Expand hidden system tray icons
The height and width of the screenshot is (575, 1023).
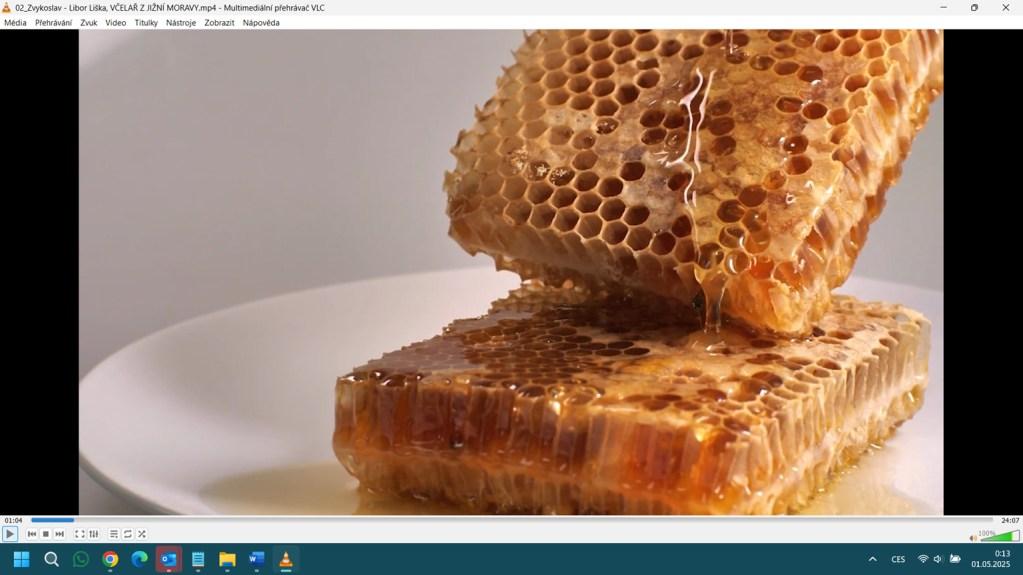click(872, 559)
